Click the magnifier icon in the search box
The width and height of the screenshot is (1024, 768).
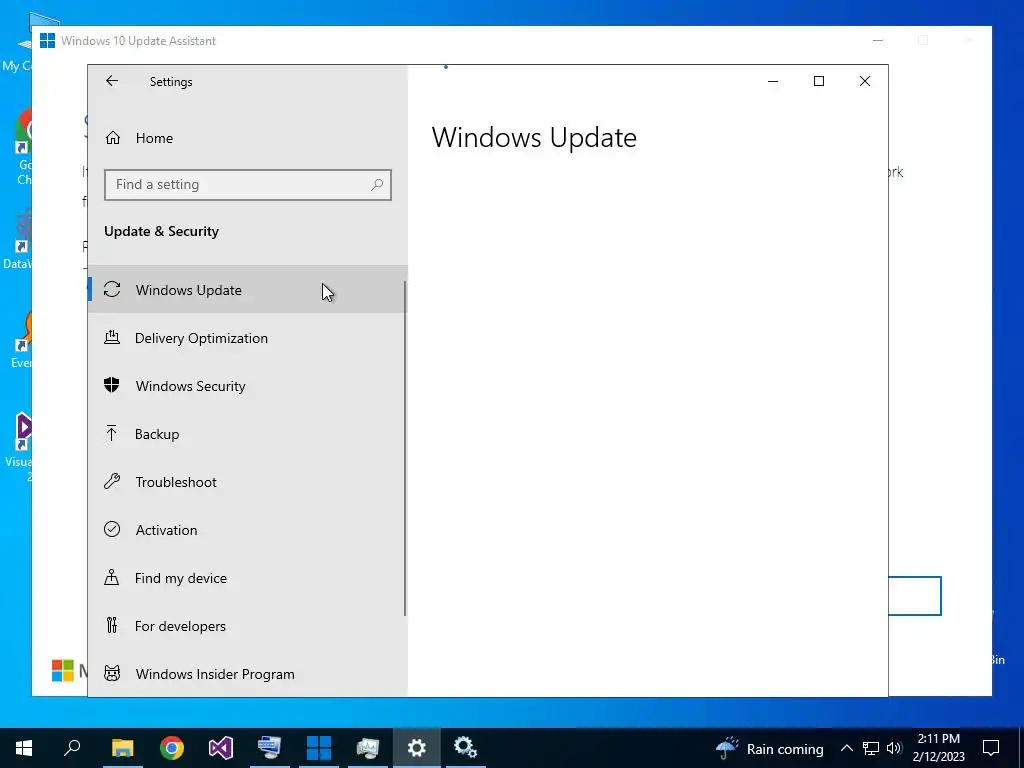point(377,185)
